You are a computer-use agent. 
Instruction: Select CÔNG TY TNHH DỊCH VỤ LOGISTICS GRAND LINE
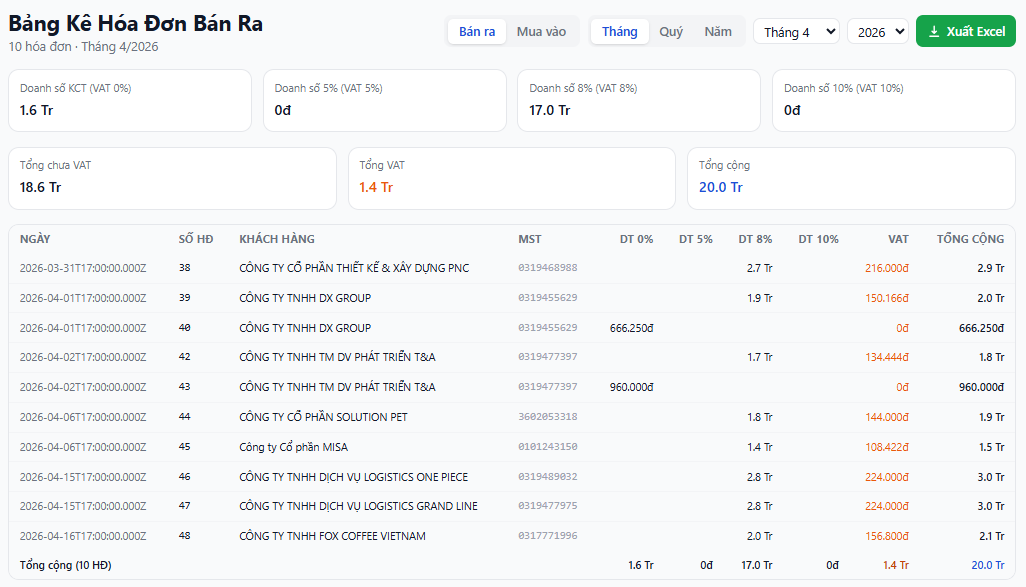click(x=359, y=506)
